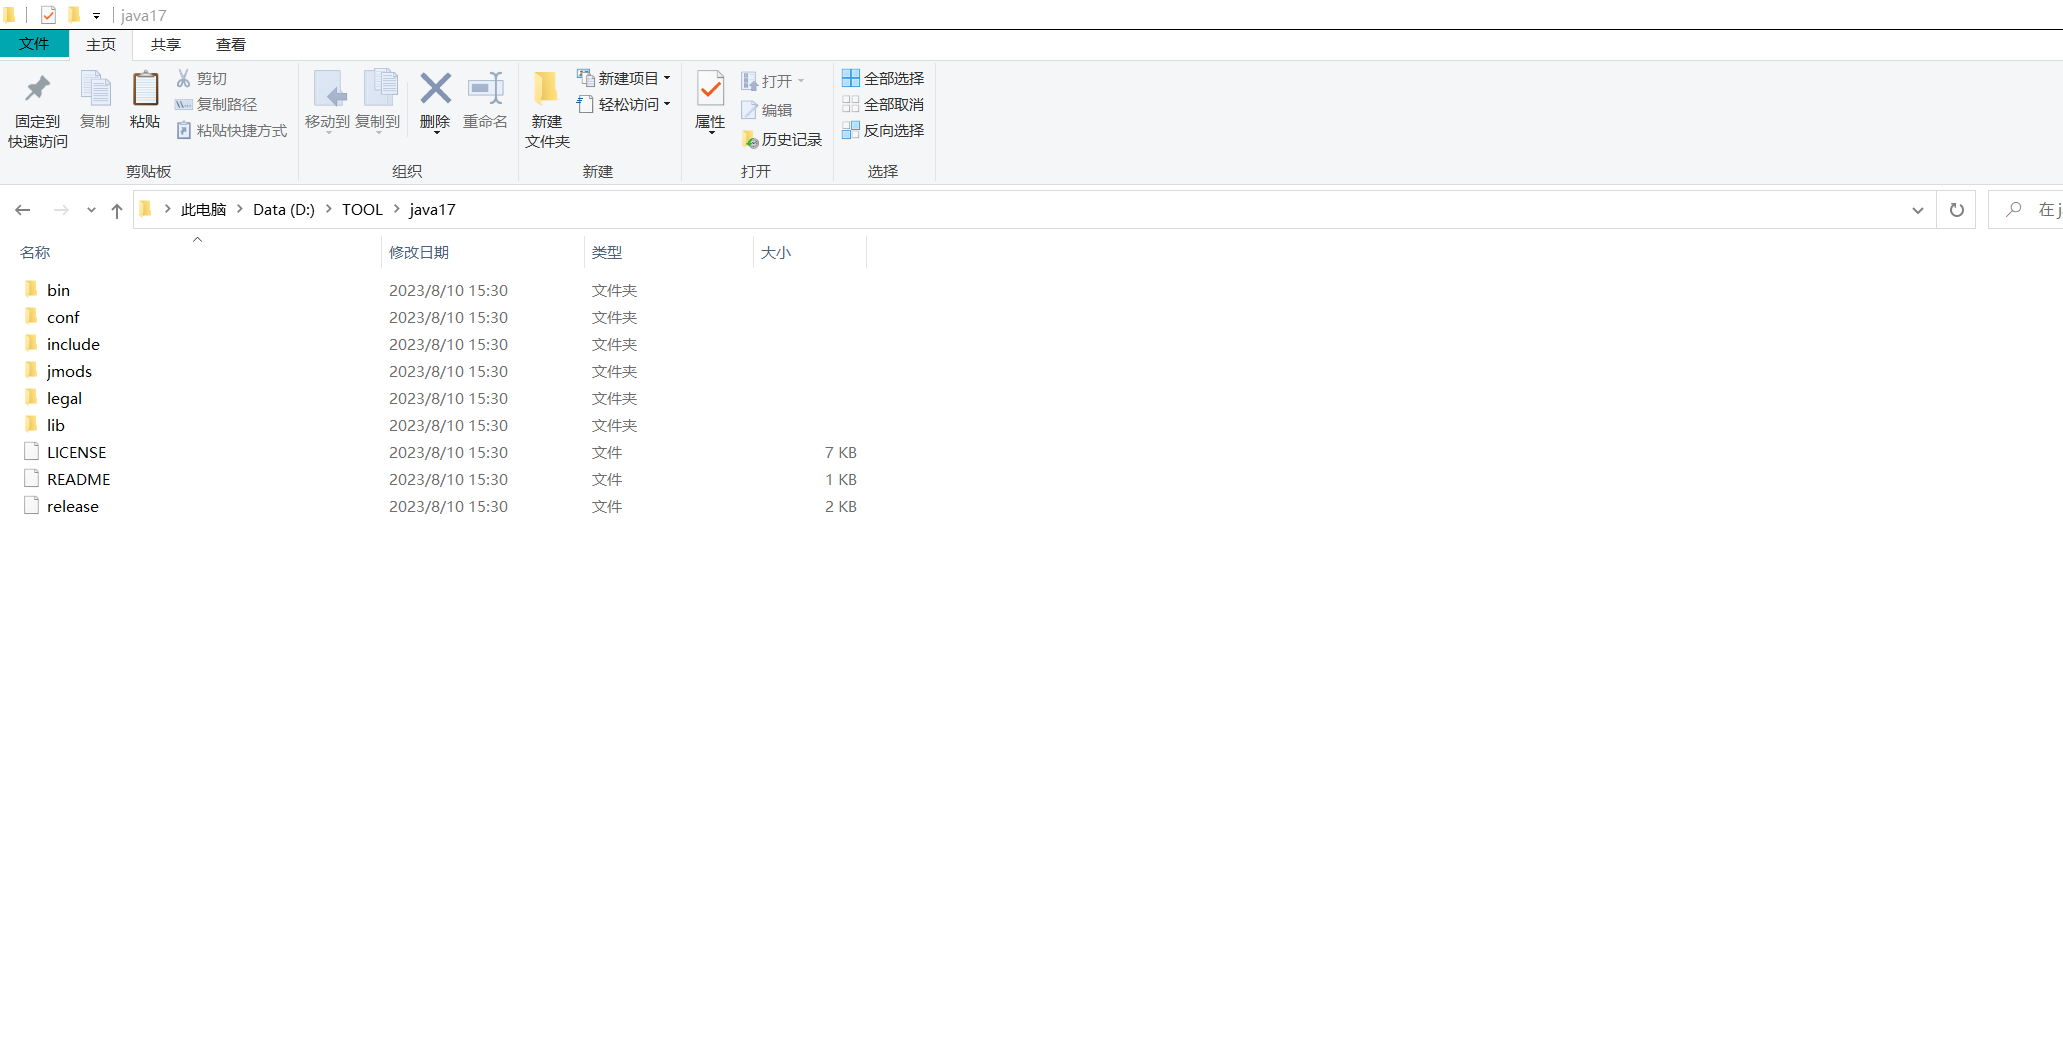The height and width of the screenshot is (1058, 2063).
Task: Cut selection using the 剪切 icon
Action: pos(202,78)
